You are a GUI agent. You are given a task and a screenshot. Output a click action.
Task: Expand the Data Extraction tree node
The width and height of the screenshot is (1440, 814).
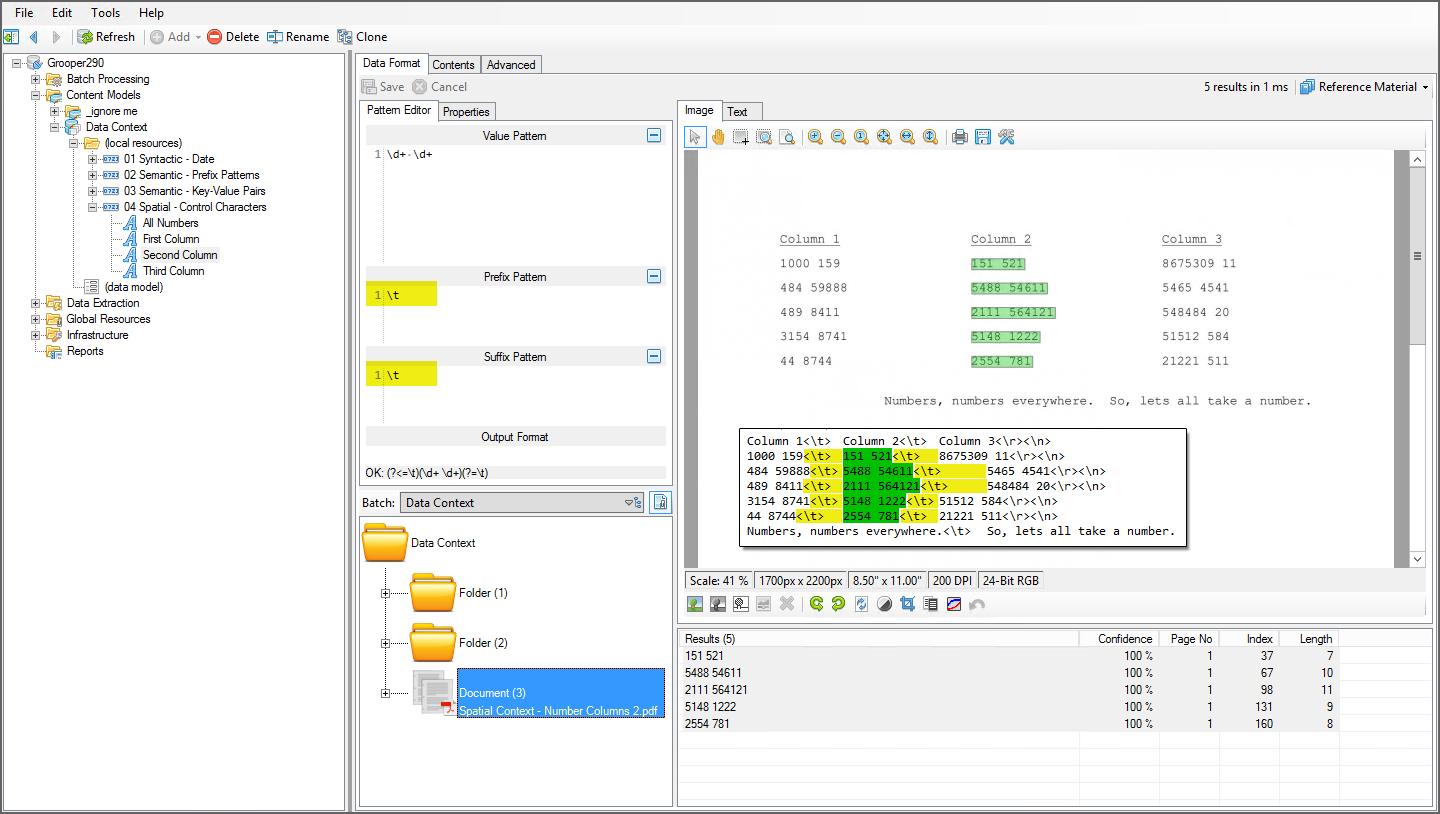[x=36, y=303]
